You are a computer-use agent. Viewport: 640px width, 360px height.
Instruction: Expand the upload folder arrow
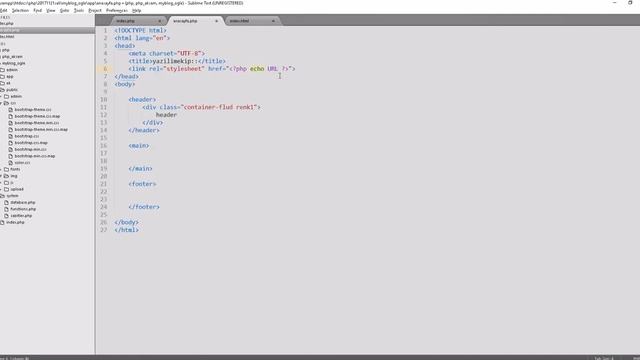1,189
